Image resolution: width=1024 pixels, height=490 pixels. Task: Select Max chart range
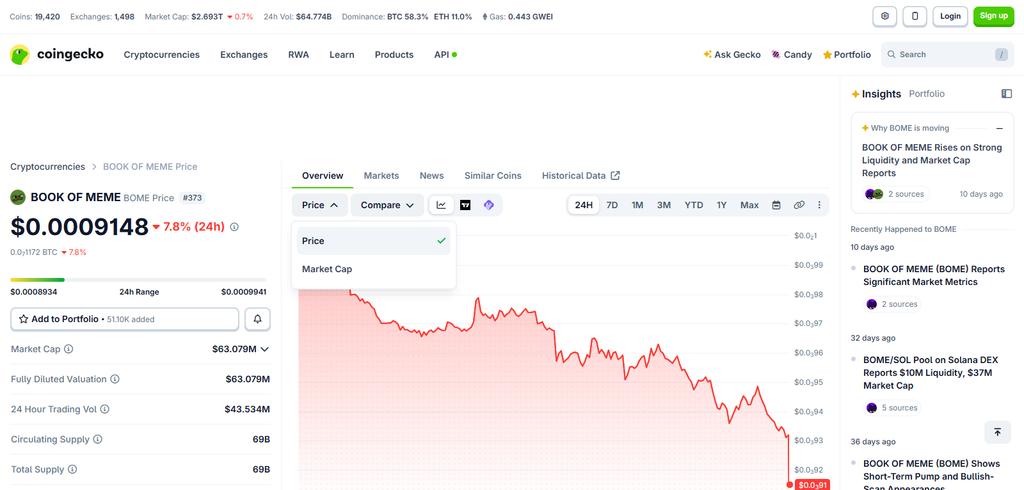tap(749, 205)
